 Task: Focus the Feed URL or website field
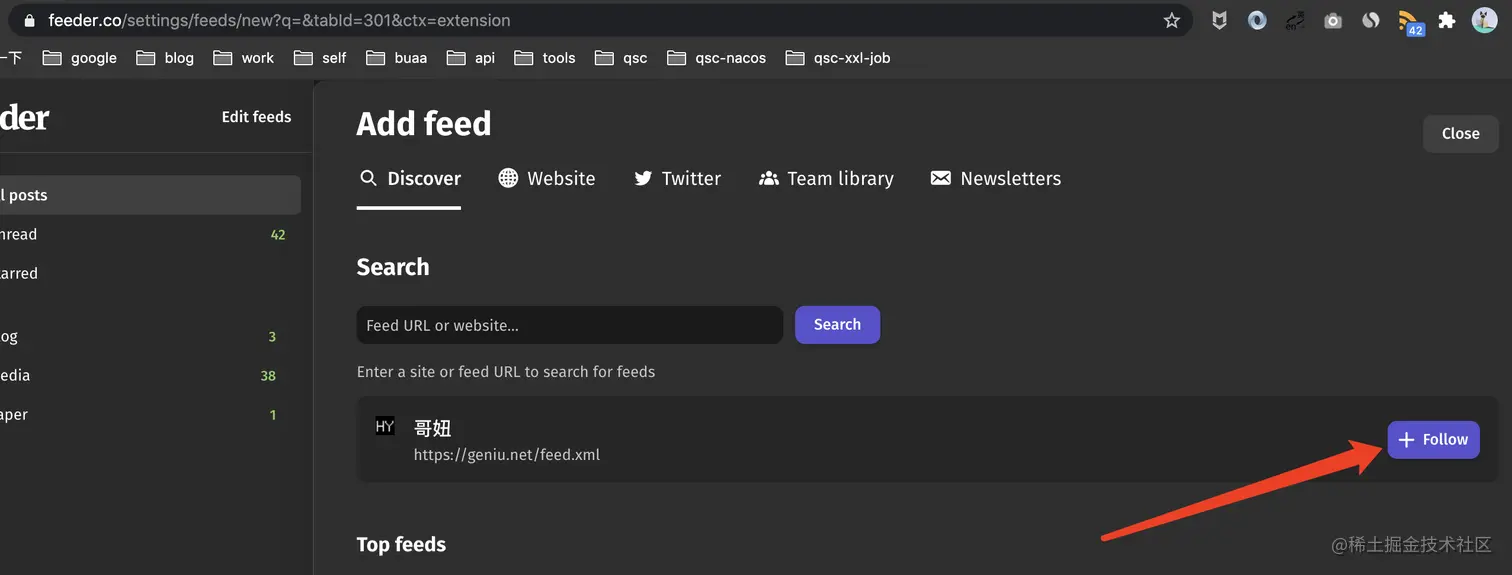click(570, 325)
